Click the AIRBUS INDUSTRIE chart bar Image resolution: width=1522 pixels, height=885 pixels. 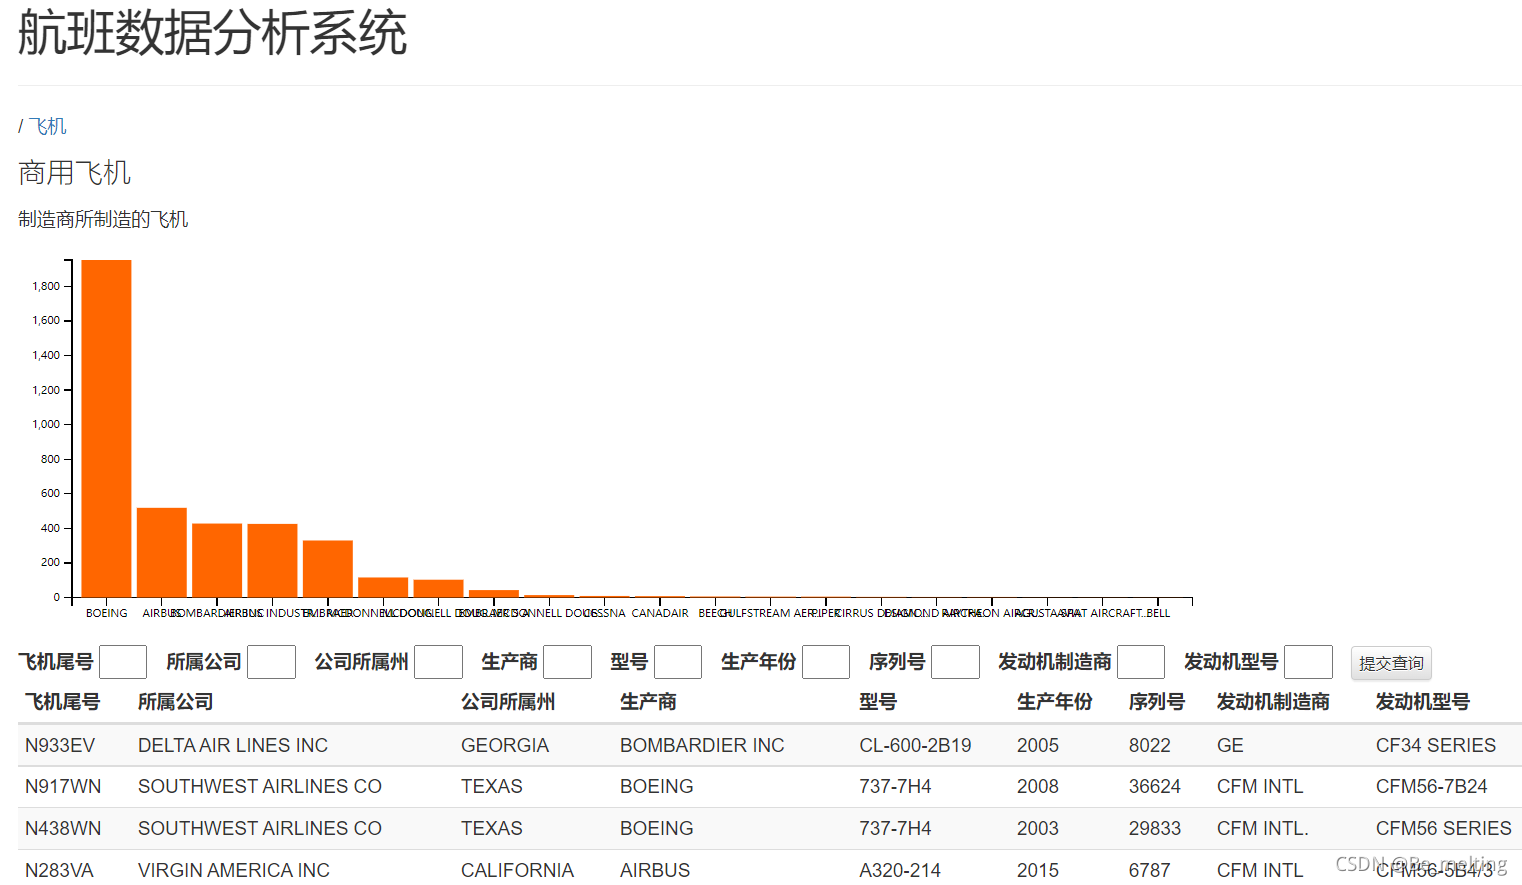pos(272,560)
